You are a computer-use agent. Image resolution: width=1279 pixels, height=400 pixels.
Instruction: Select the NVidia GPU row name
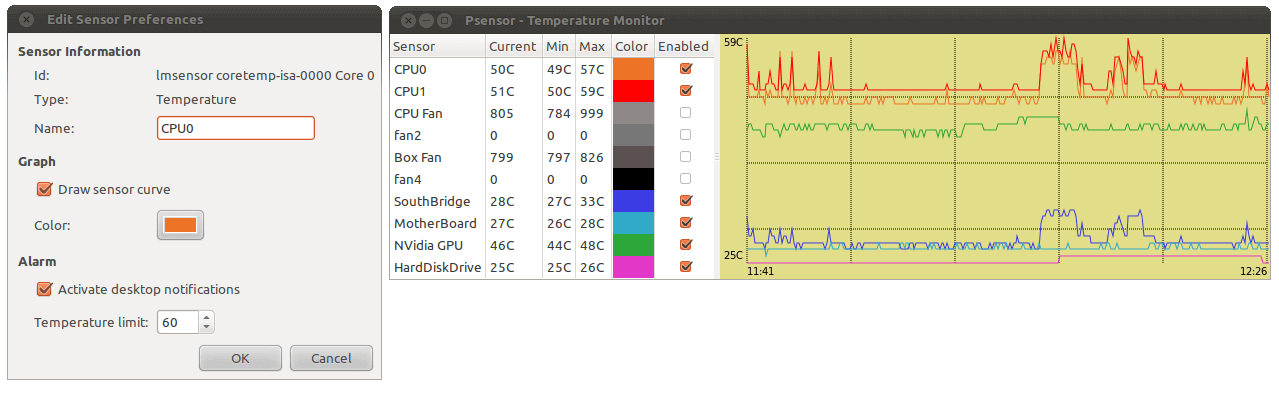(x=428, y=245)
